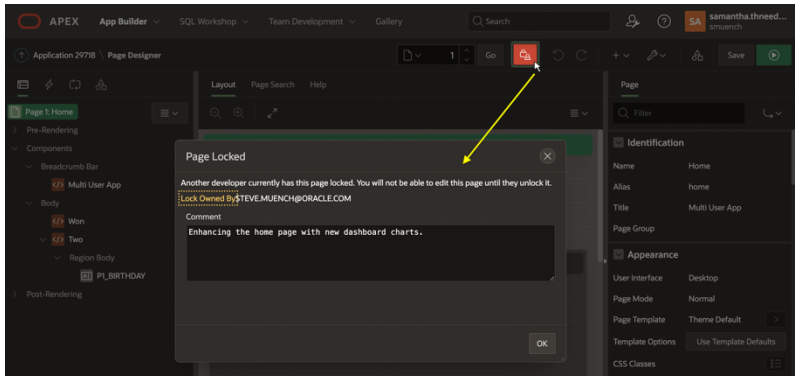Open the rendering tree options menu
801x381 pixels.
[x=170, y=113]
